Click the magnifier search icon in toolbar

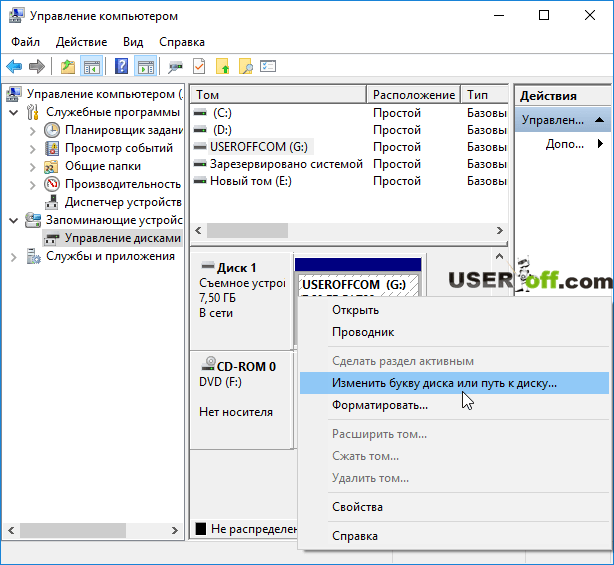point(245,66)
